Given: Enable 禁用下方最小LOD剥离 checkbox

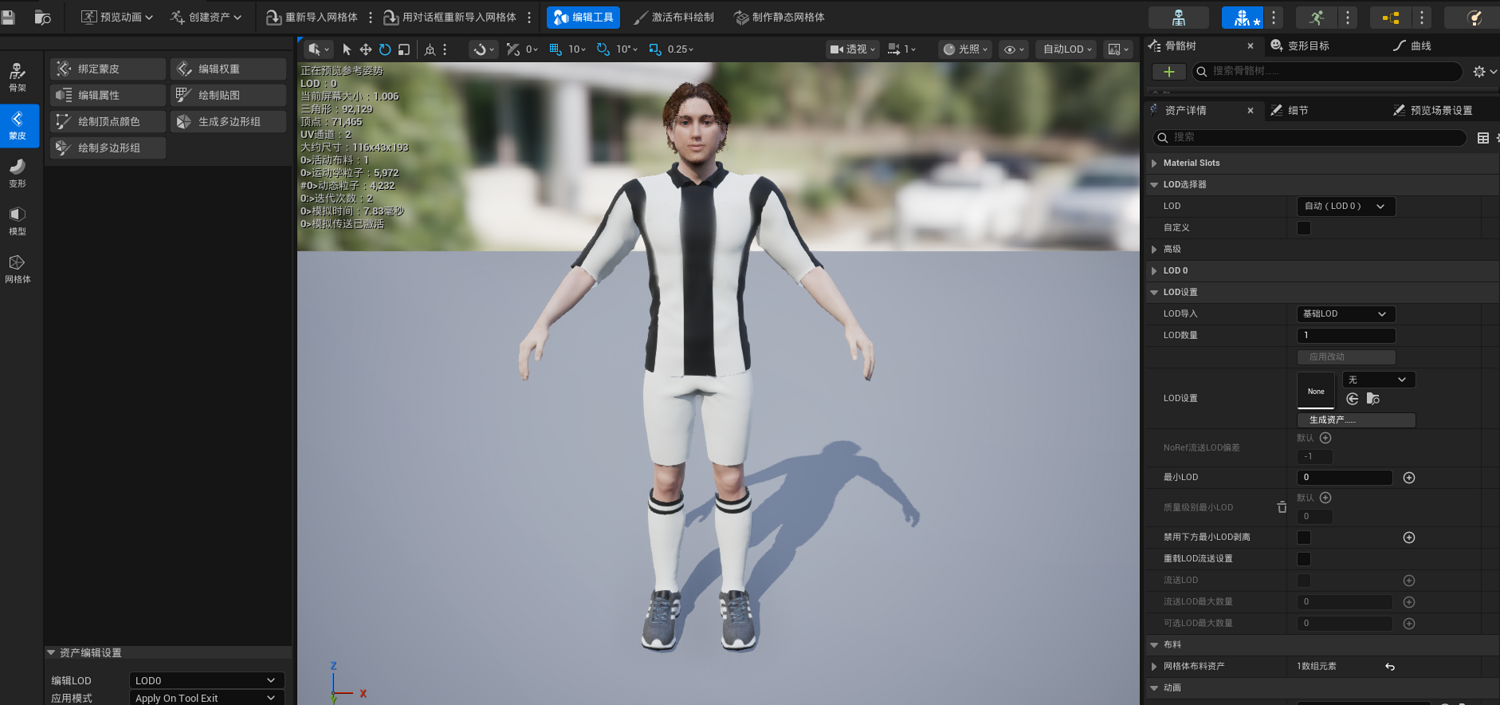Looking at the screenshot, I should (1304, 537).
